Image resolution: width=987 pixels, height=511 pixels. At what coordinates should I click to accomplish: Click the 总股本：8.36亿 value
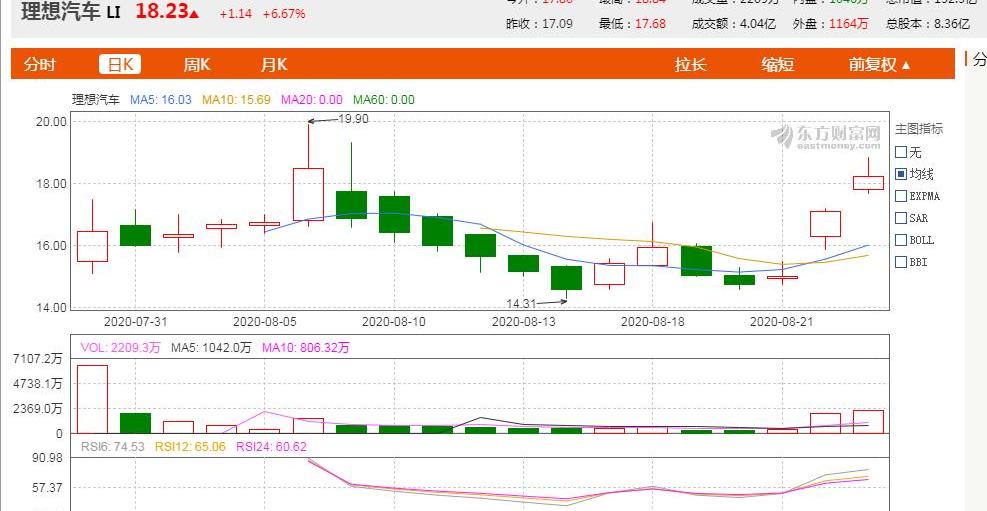[928, 24]
